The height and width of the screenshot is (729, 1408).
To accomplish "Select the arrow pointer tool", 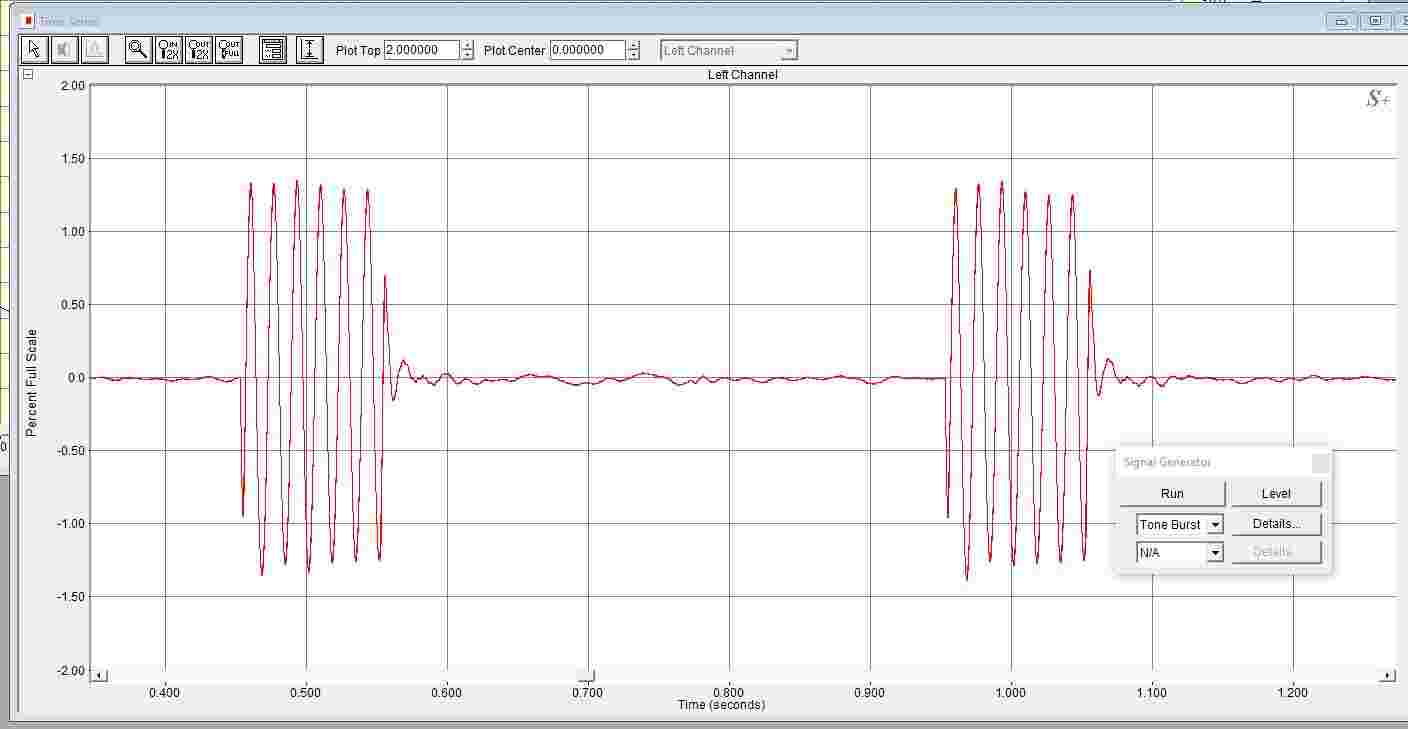I will (x=35, y=49).
